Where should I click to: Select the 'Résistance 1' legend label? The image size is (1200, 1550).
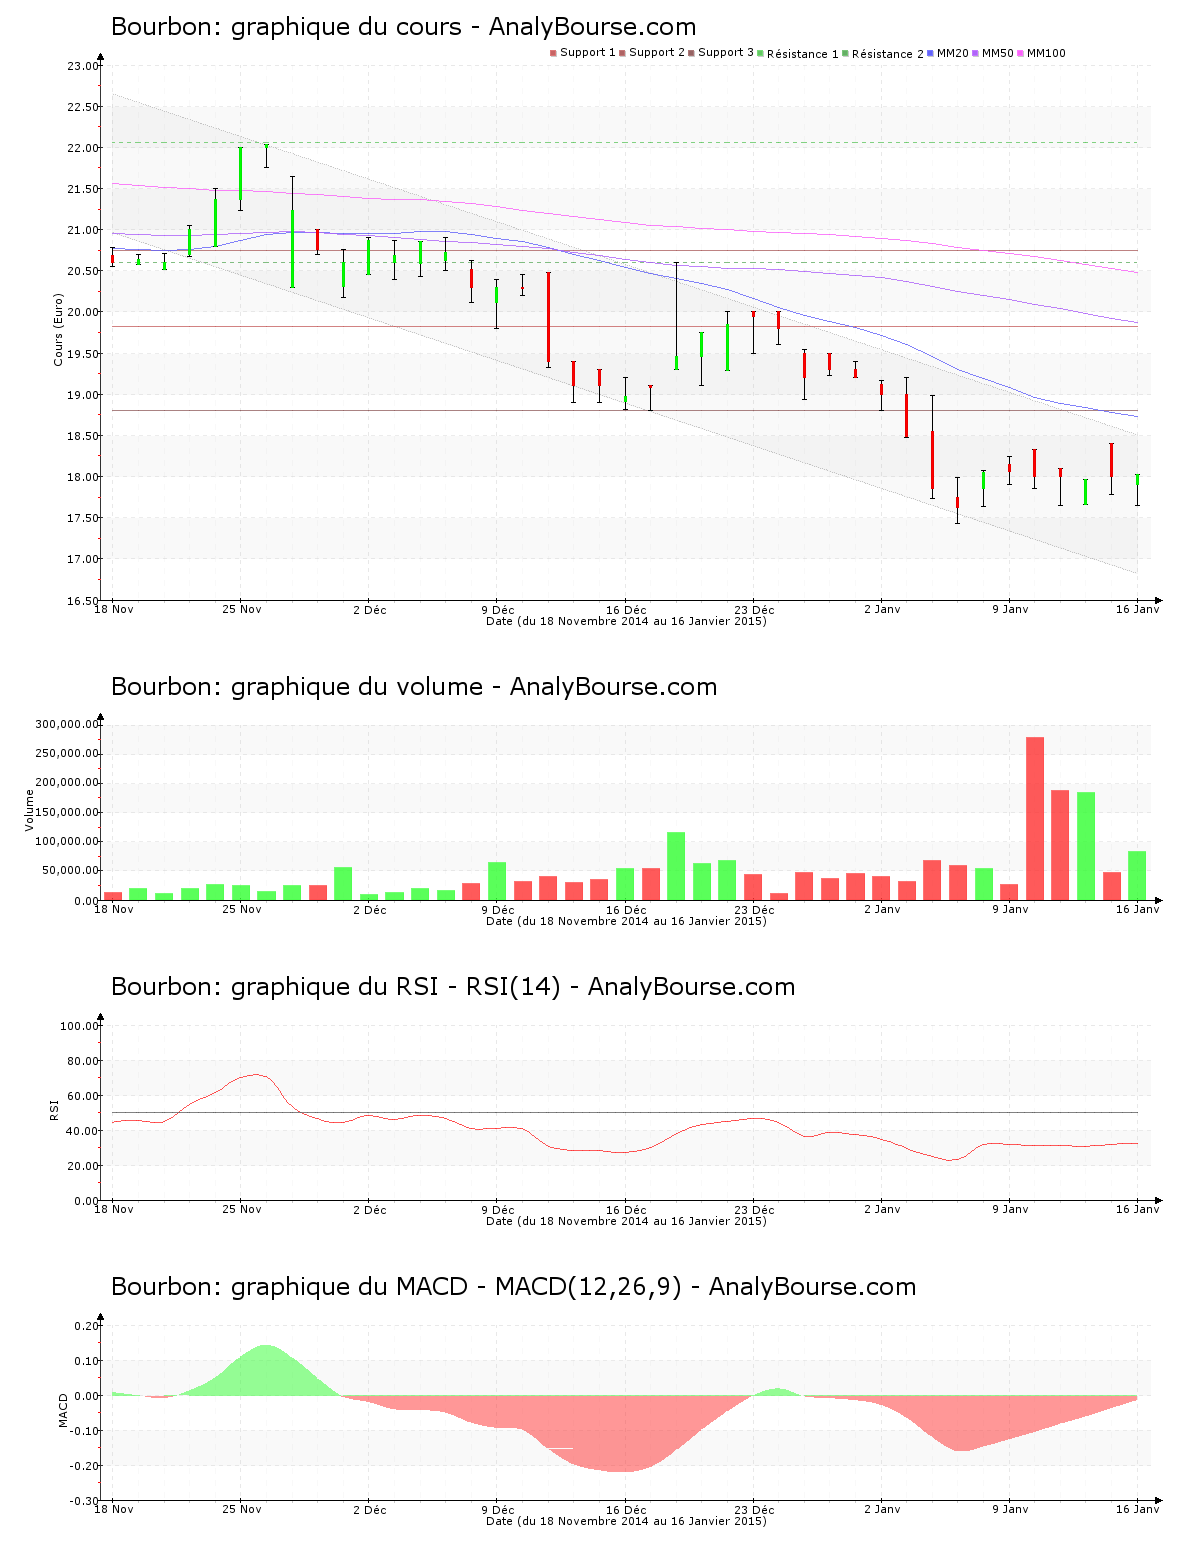[803, 54]
